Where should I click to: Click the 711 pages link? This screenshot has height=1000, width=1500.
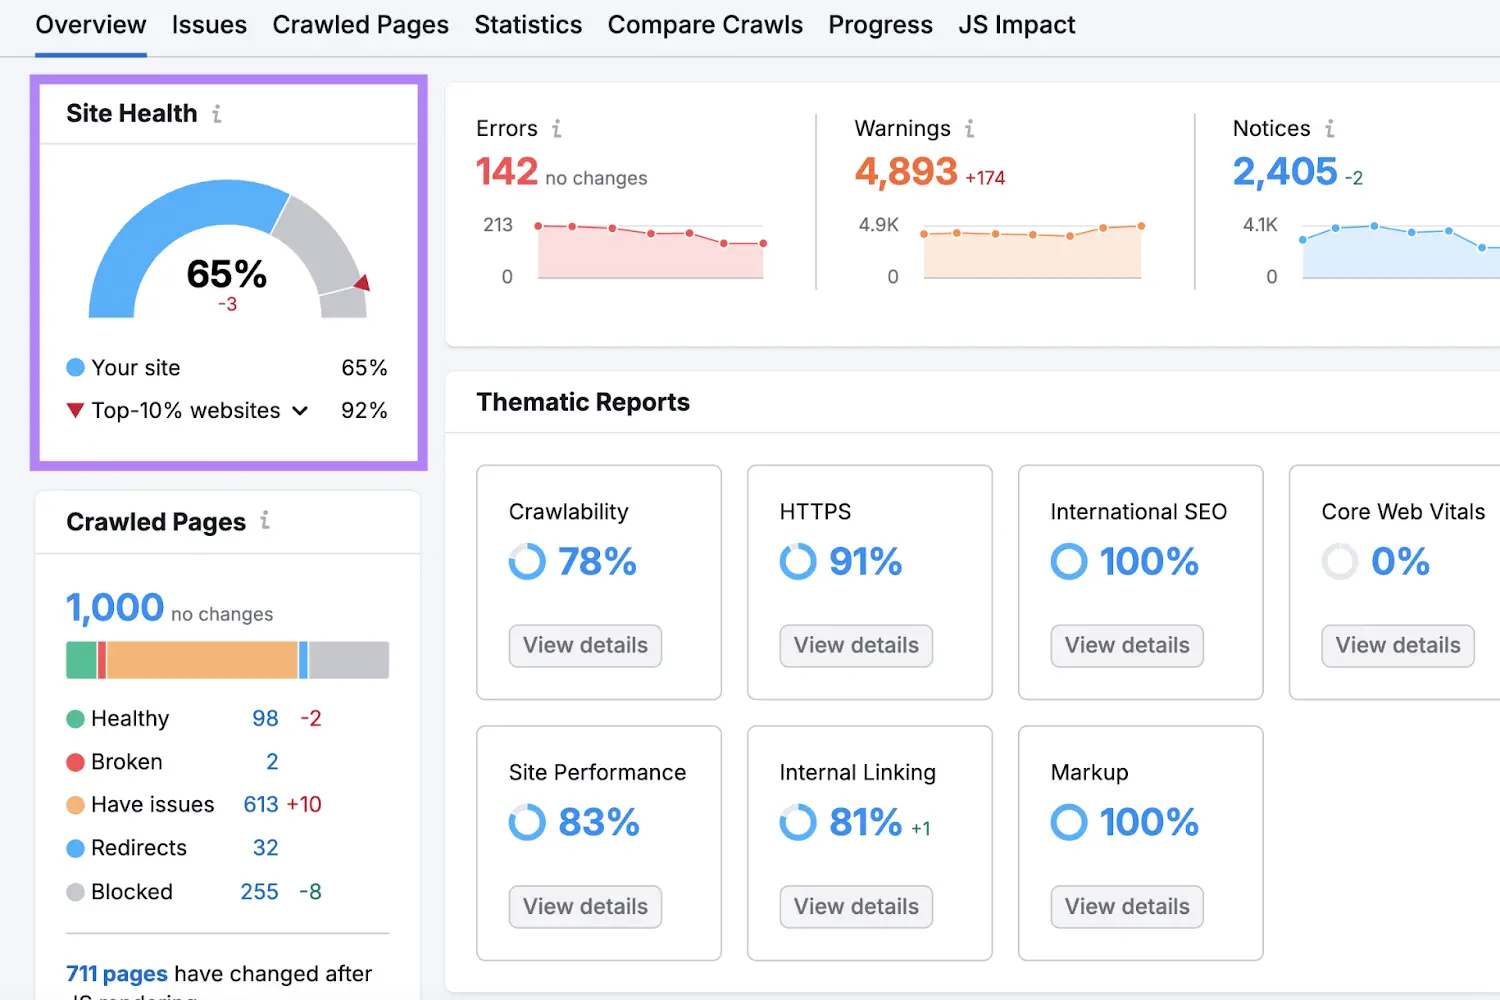116,974
